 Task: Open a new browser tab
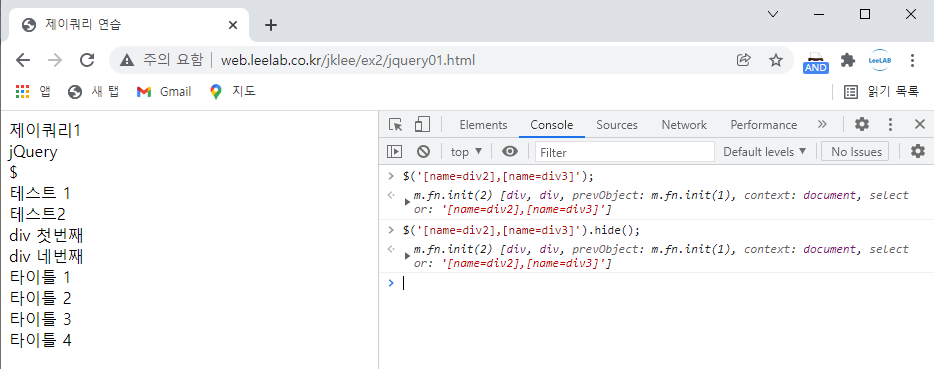click(271, 25)
